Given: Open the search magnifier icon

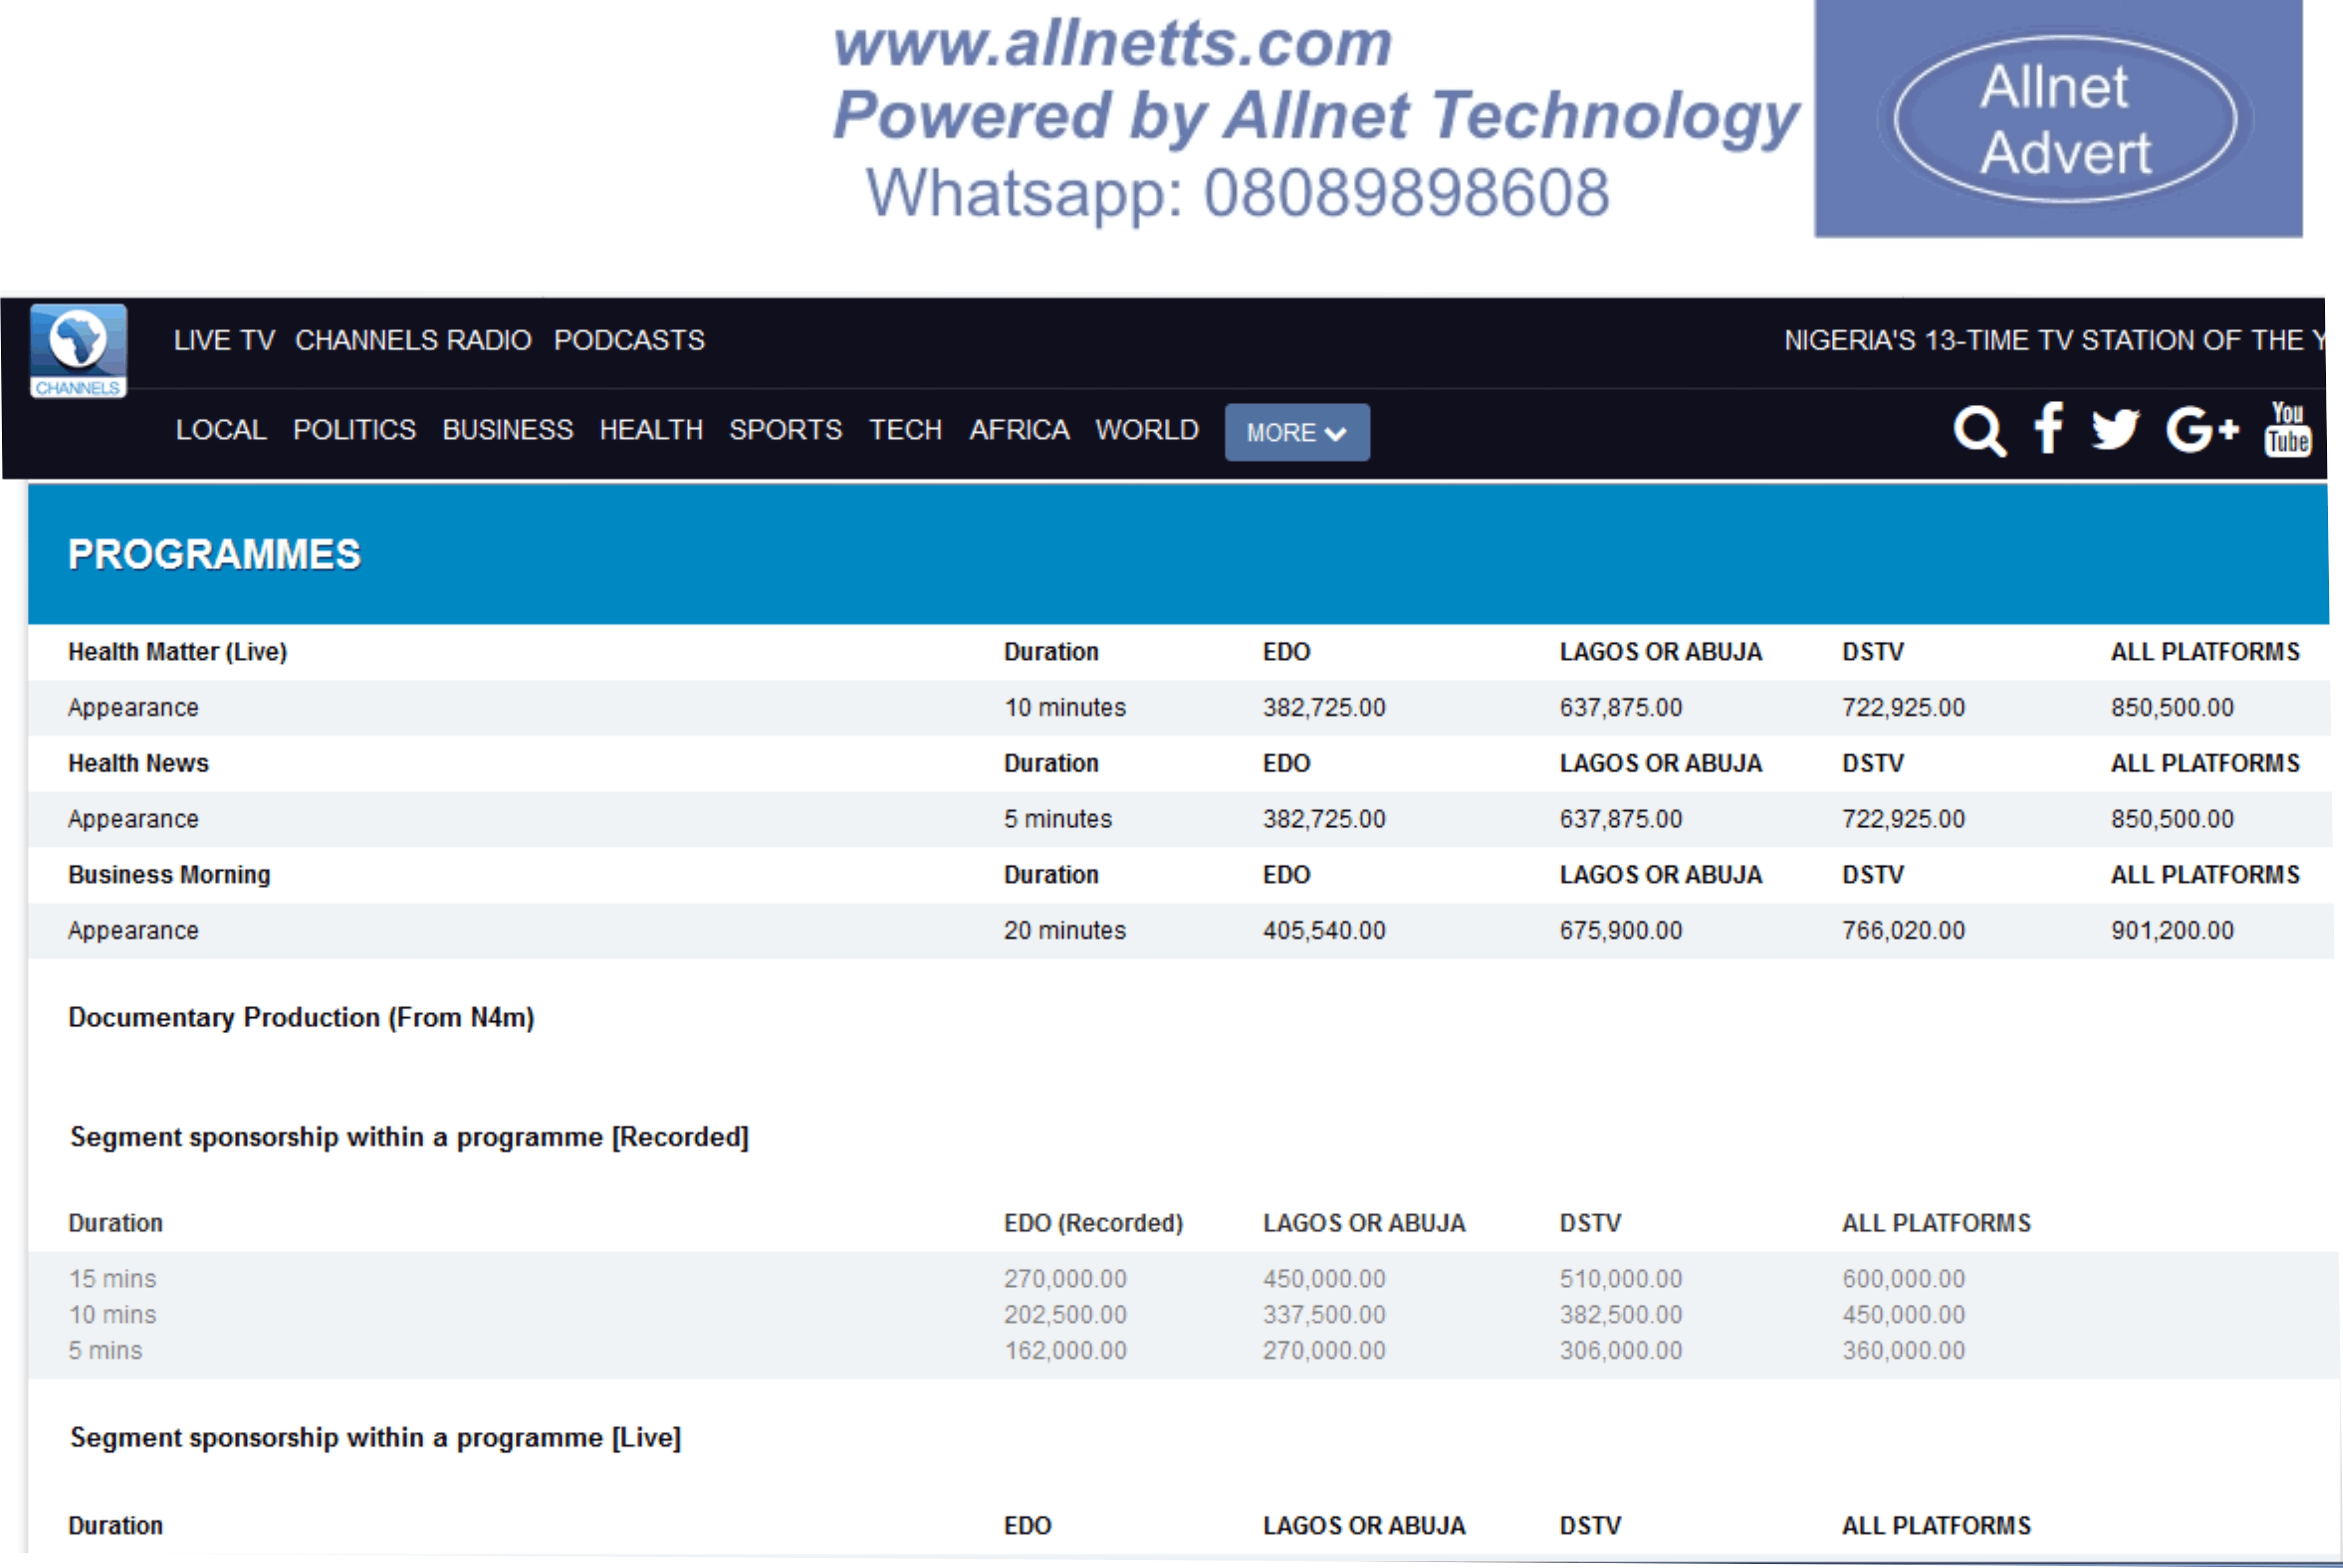Looking at the screenshot, I should pos(1978,431).
